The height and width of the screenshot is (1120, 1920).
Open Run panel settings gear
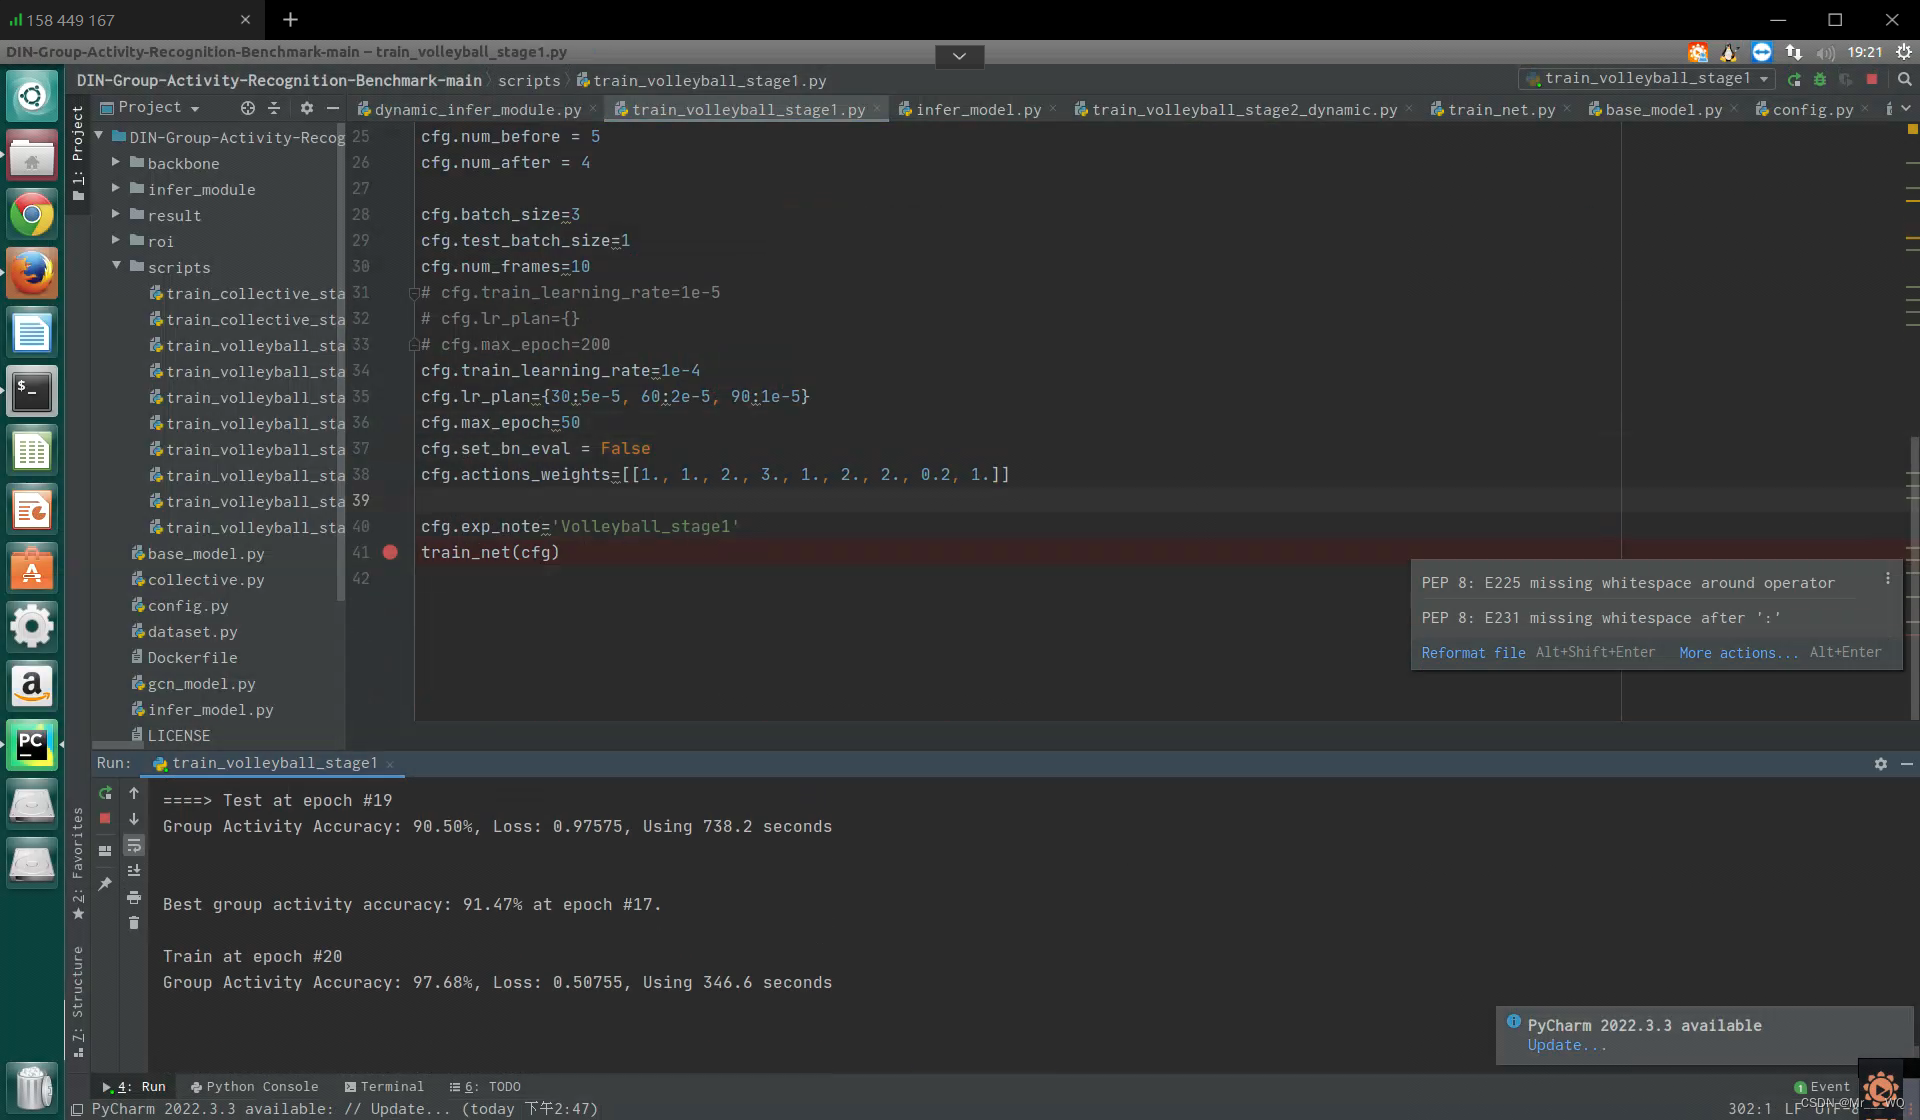click(x=1880, y=763)
